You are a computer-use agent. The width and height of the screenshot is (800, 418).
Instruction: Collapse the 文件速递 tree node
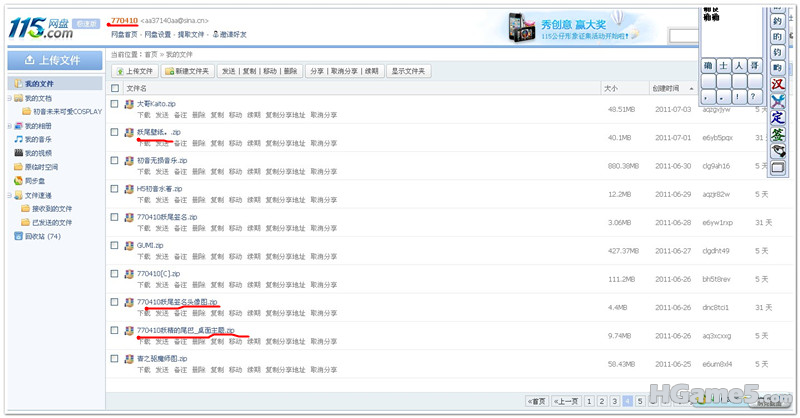[10, 195]
